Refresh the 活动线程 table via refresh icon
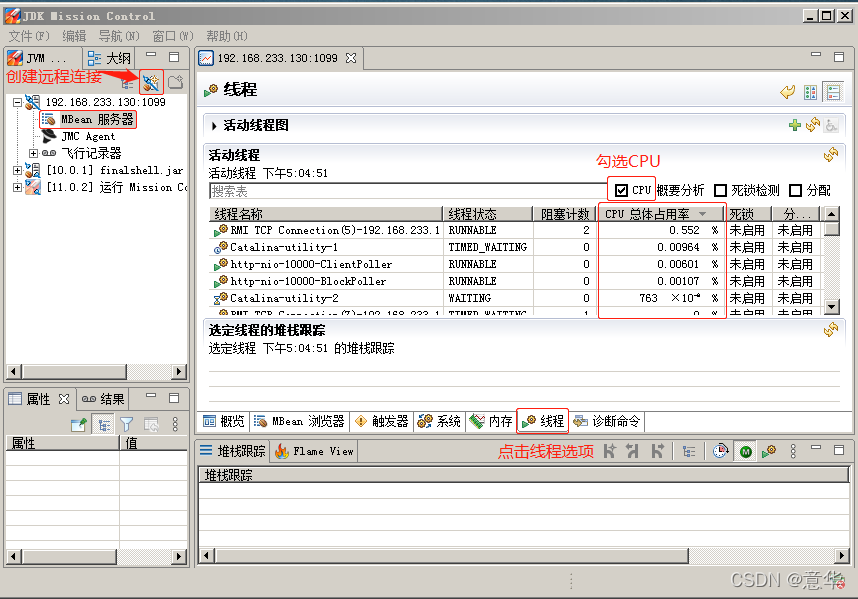Viewport: 858px width, 599px height. pyautogui.click(x=830, y=155)
